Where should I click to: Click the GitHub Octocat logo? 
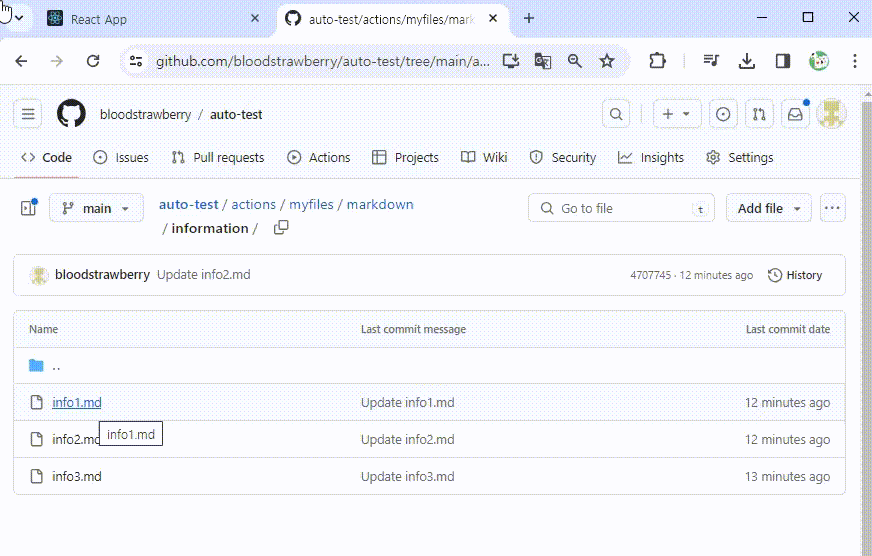pyautogui.click(x=71, y=113)
